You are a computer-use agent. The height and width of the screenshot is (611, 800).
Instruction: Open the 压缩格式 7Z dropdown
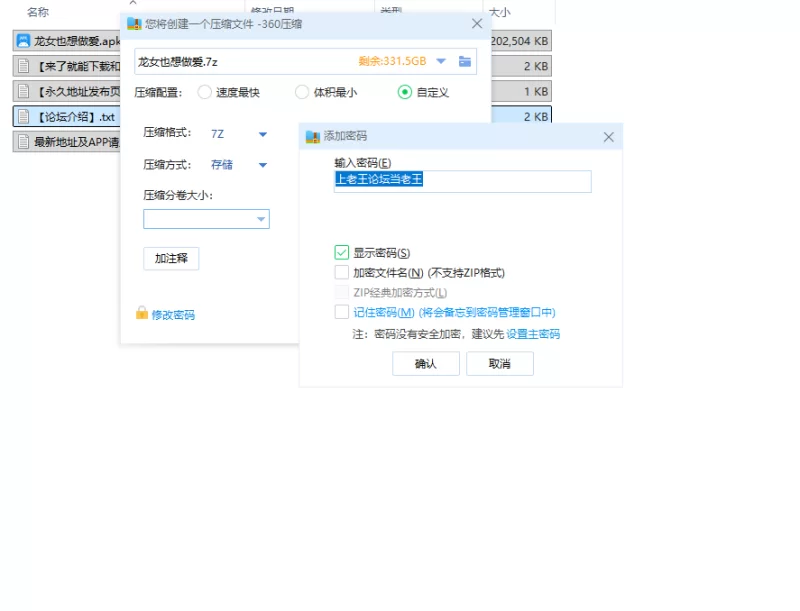pos(263,135)
